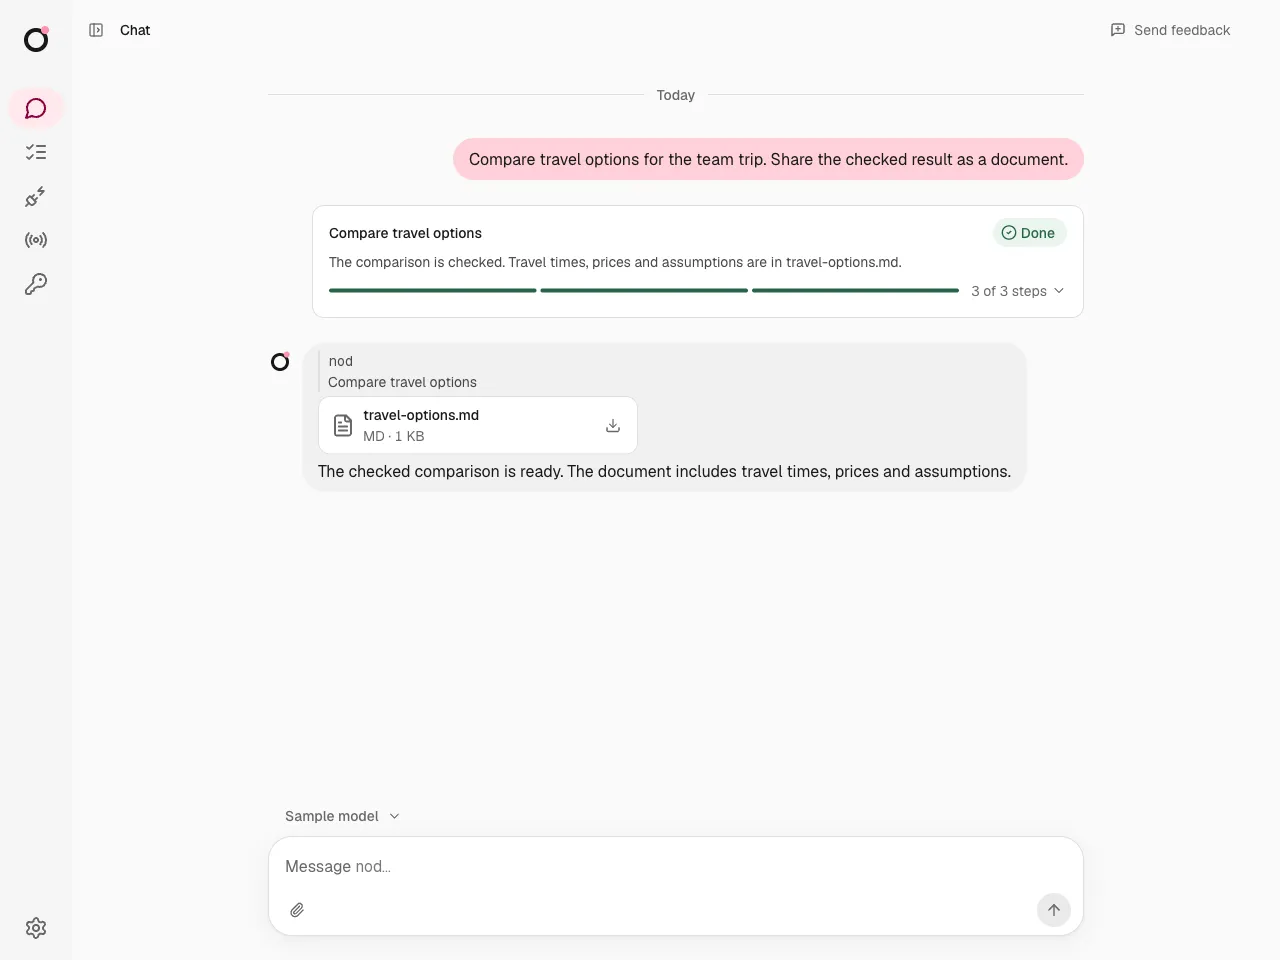This screenshot has width=1280, height=960.
Task: Expand the 3 of 3 steps list
Action: point(1017,291)
